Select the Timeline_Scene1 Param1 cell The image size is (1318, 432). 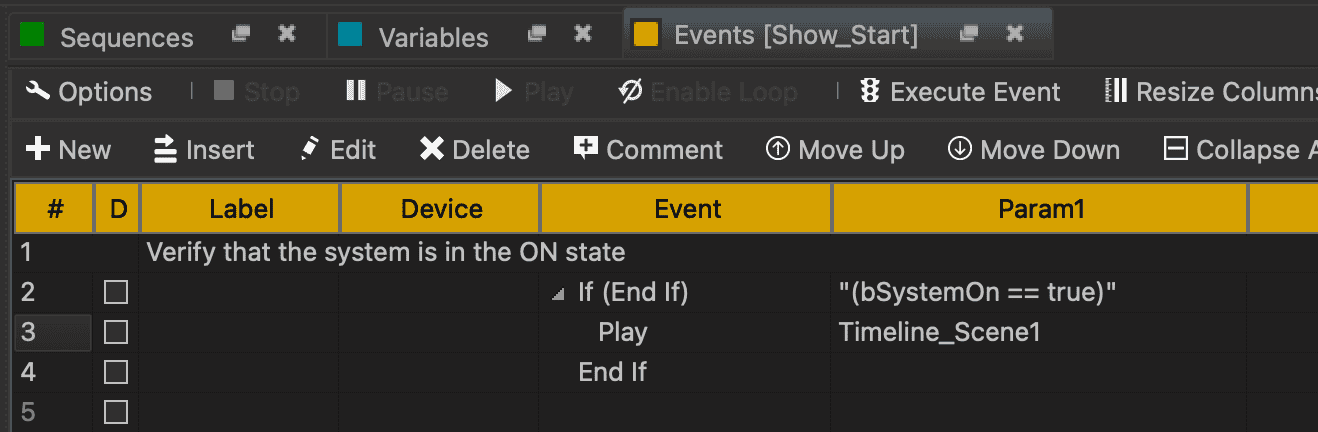939,332
